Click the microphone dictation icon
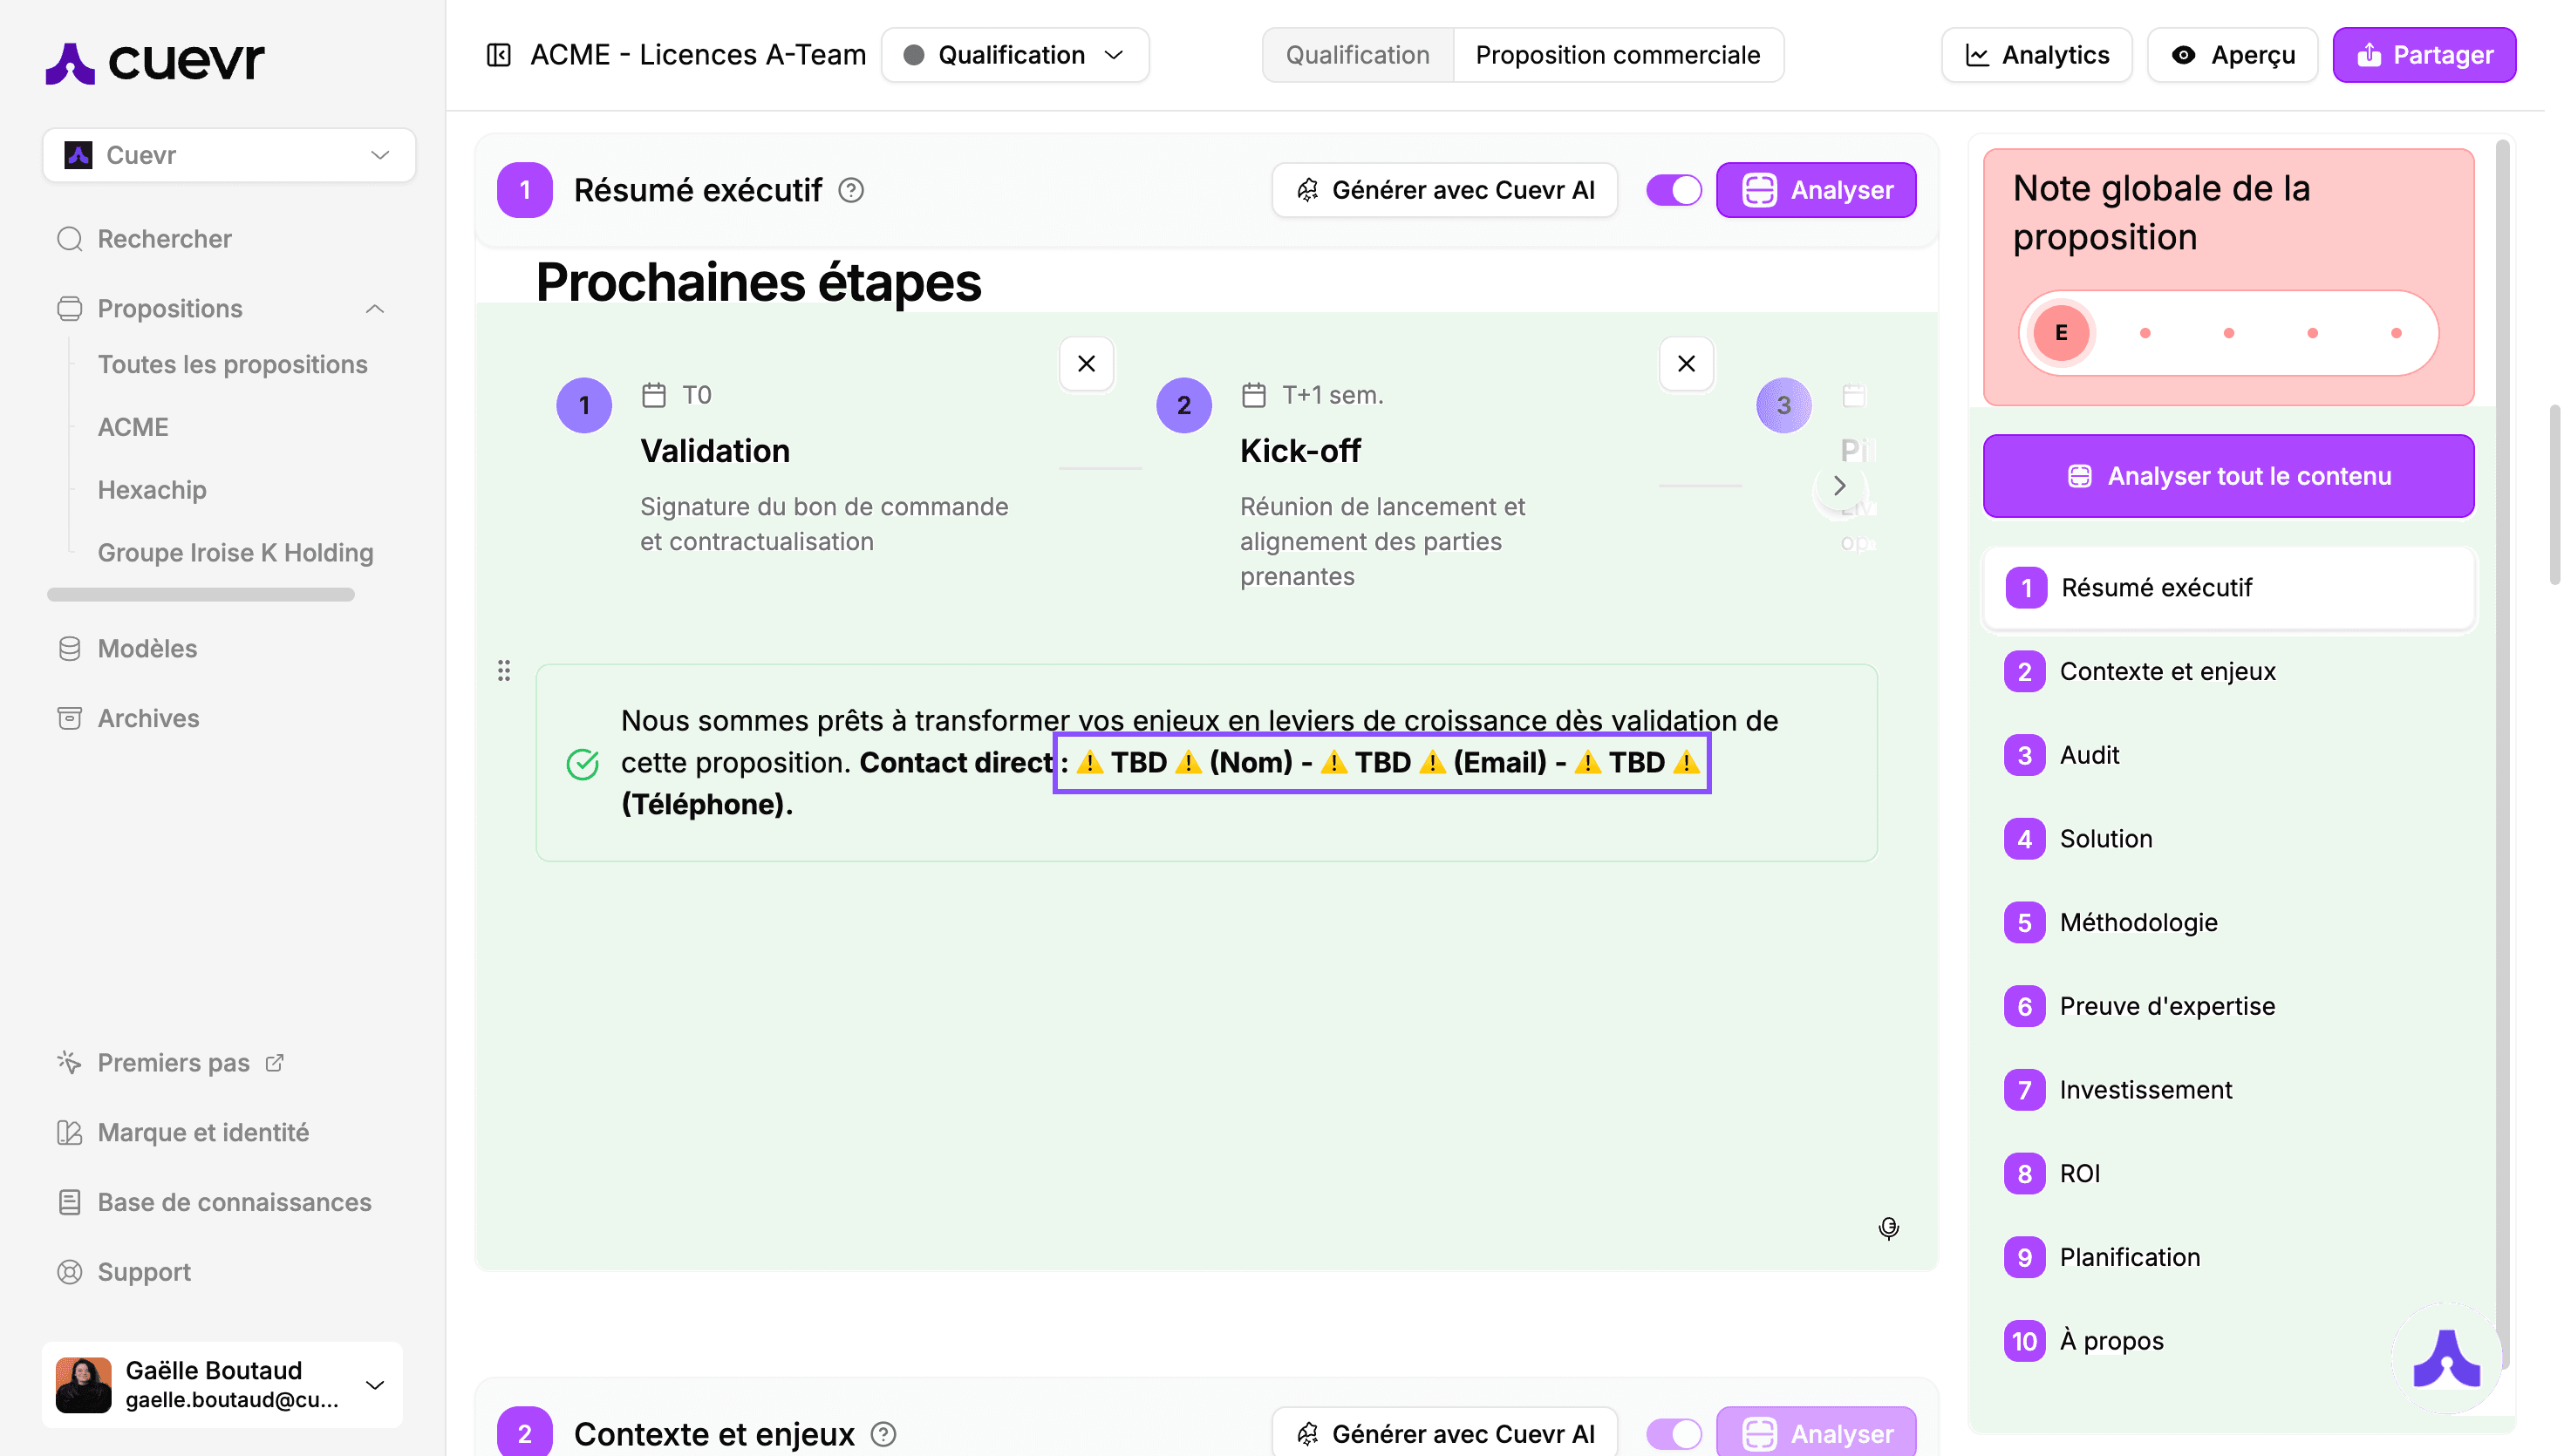Viewport: 2564px width, 1456px height. [x=1888, y=1228]
